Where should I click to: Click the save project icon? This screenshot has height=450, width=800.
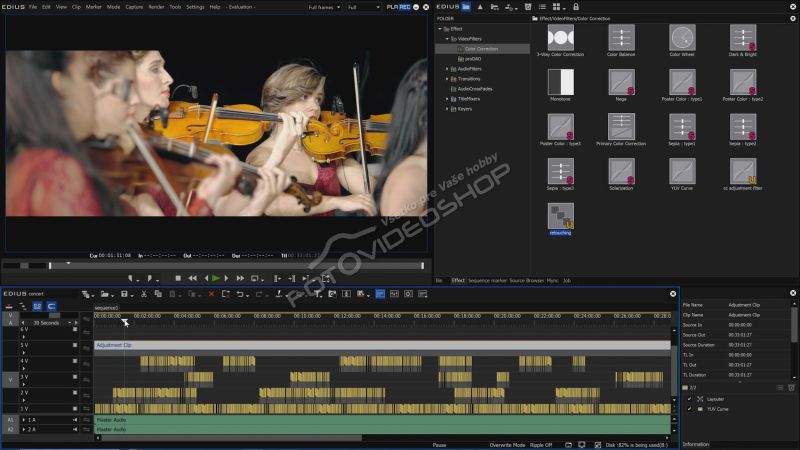tap(124, 294)
